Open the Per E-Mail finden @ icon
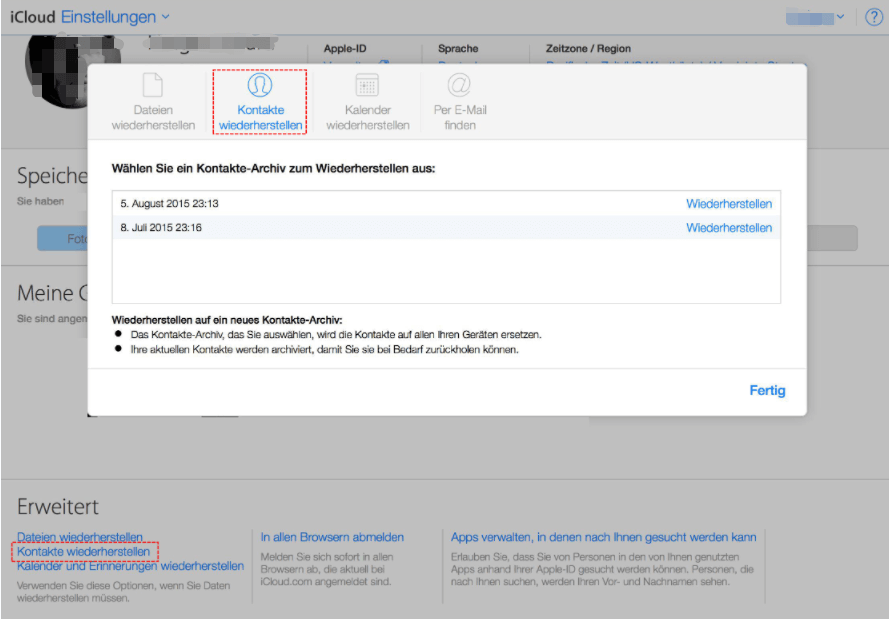Image resolution: width=889 pixels, height=619 pixels. [459, 86]
